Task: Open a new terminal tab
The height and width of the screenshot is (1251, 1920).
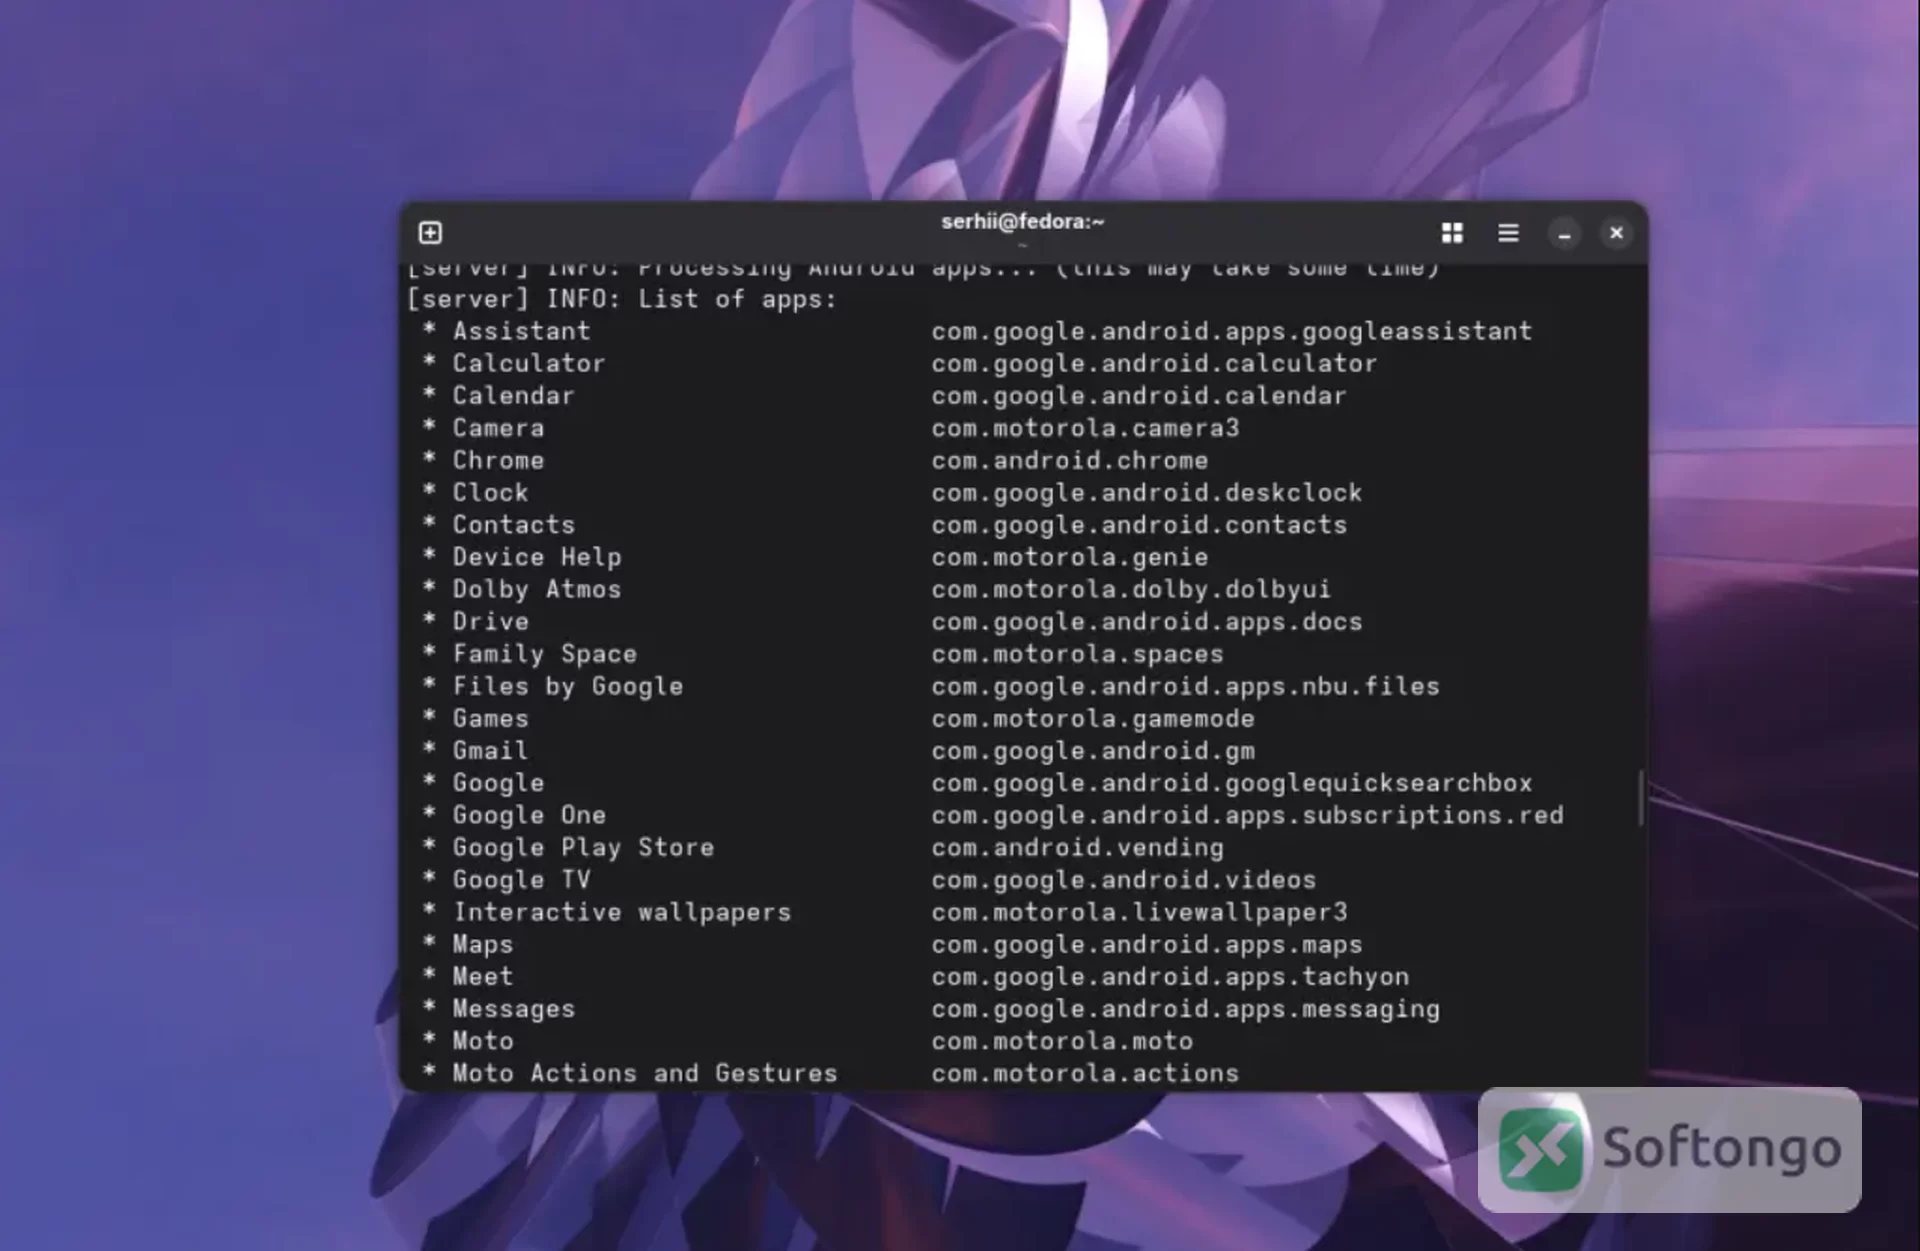Action: coord(430,233)
